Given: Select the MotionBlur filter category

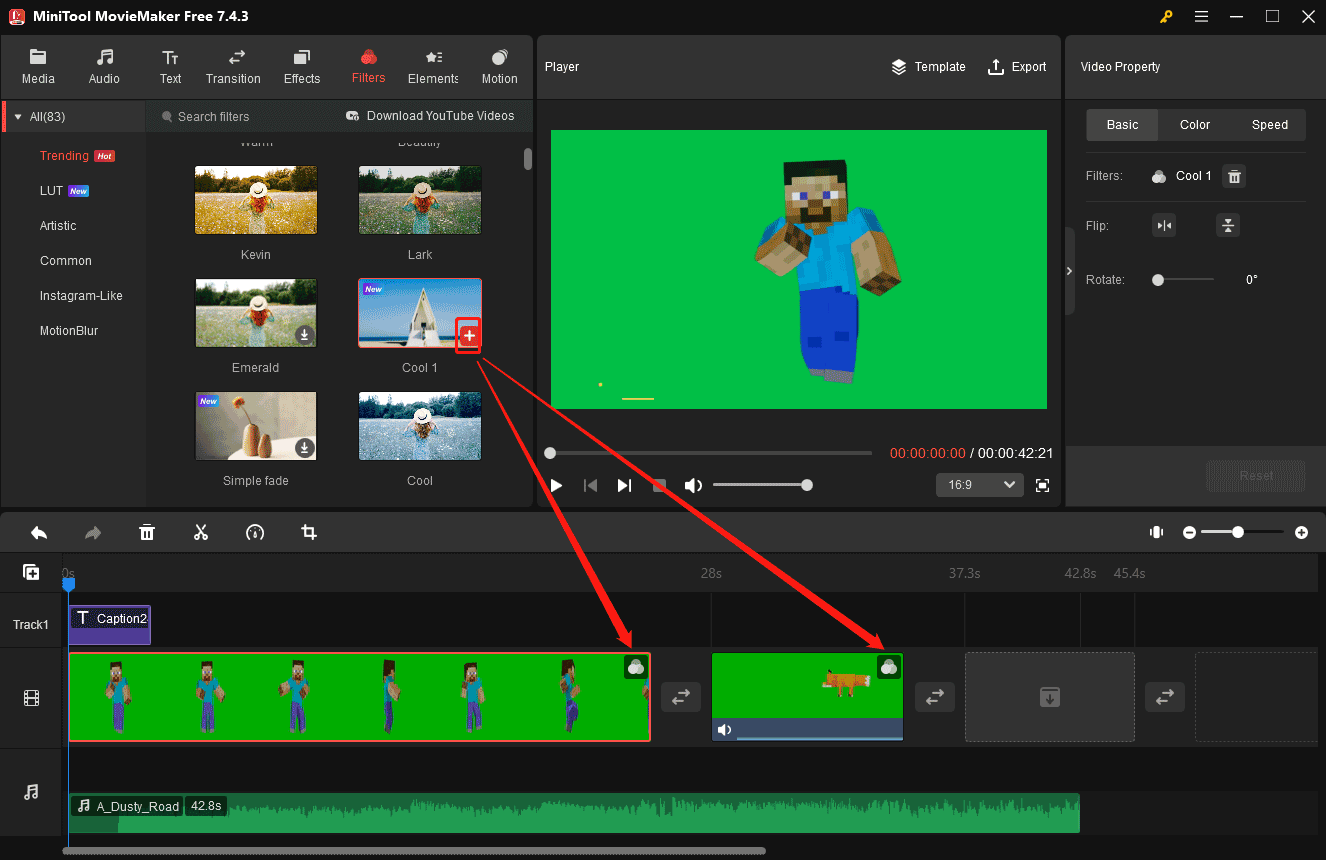Looking at the screenshot, I should (69, 331).
